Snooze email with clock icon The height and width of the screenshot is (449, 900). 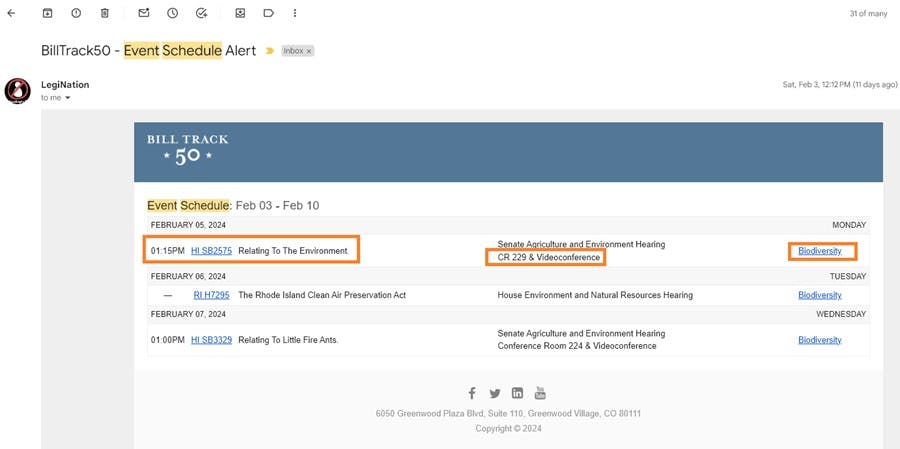click(x=173, y=13)
